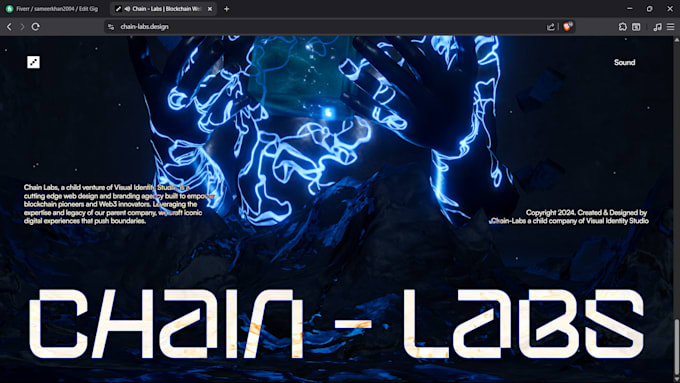Expand the page using the fullscreen arrows icon
This screenshot has height=383, width=680.
[33, 62]
